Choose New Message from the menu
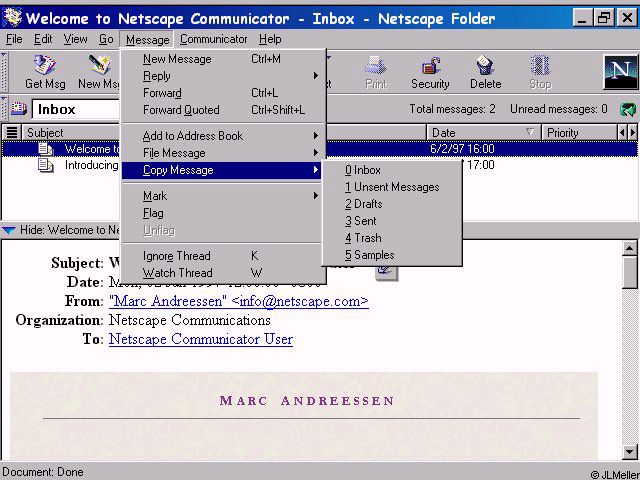Screen dimensions: 640x480 (224, 59)
